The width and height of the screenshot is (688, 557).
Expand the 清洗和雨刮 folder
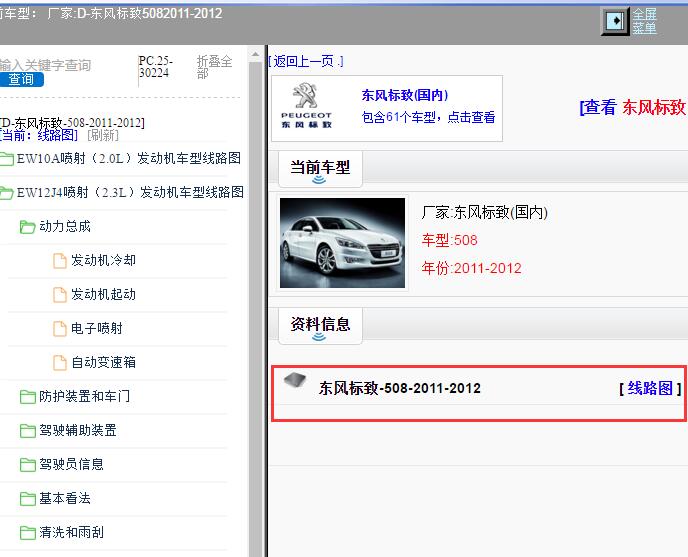(71, 532)
